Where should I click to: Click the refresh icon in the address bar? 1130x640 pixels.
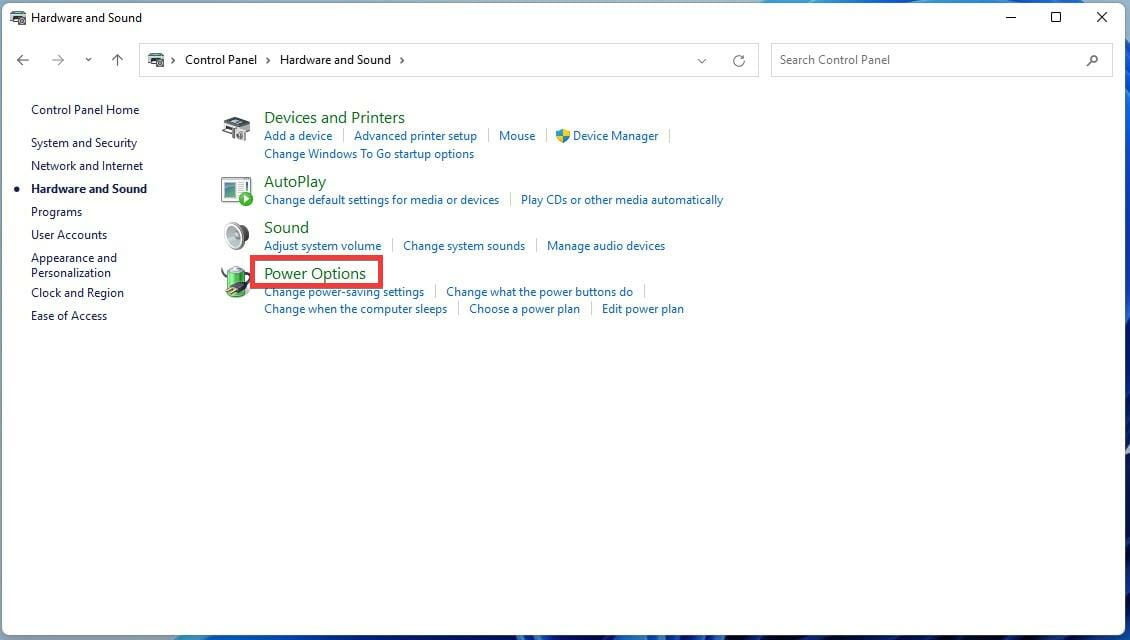pos(739,60)
